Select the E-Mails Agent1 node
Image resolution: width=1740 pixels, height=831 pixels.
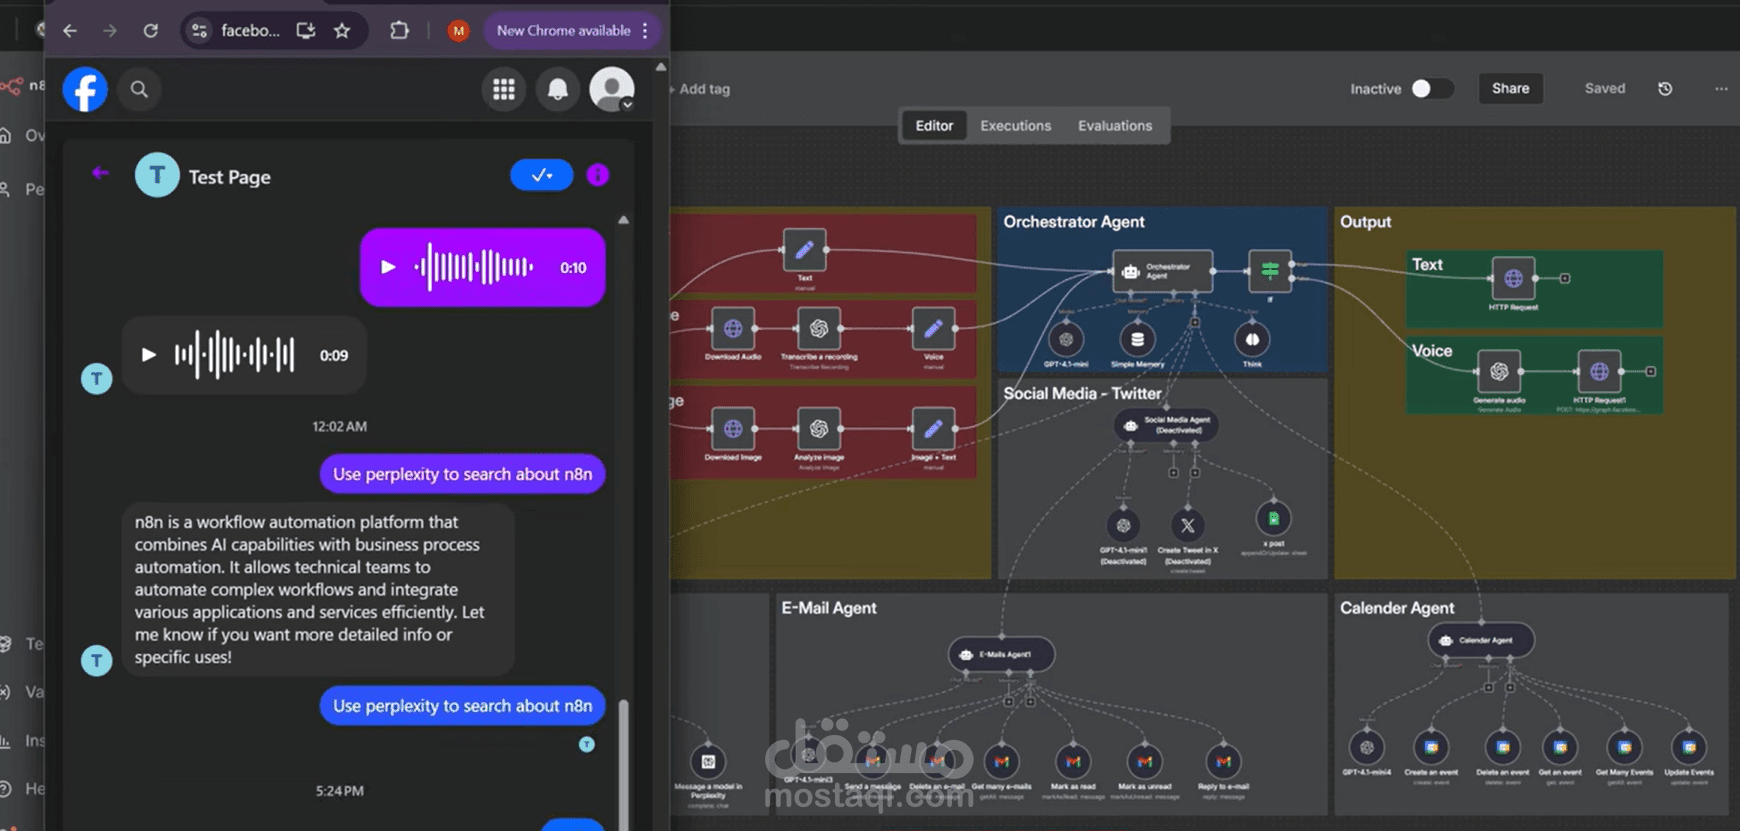point(1001,655)
